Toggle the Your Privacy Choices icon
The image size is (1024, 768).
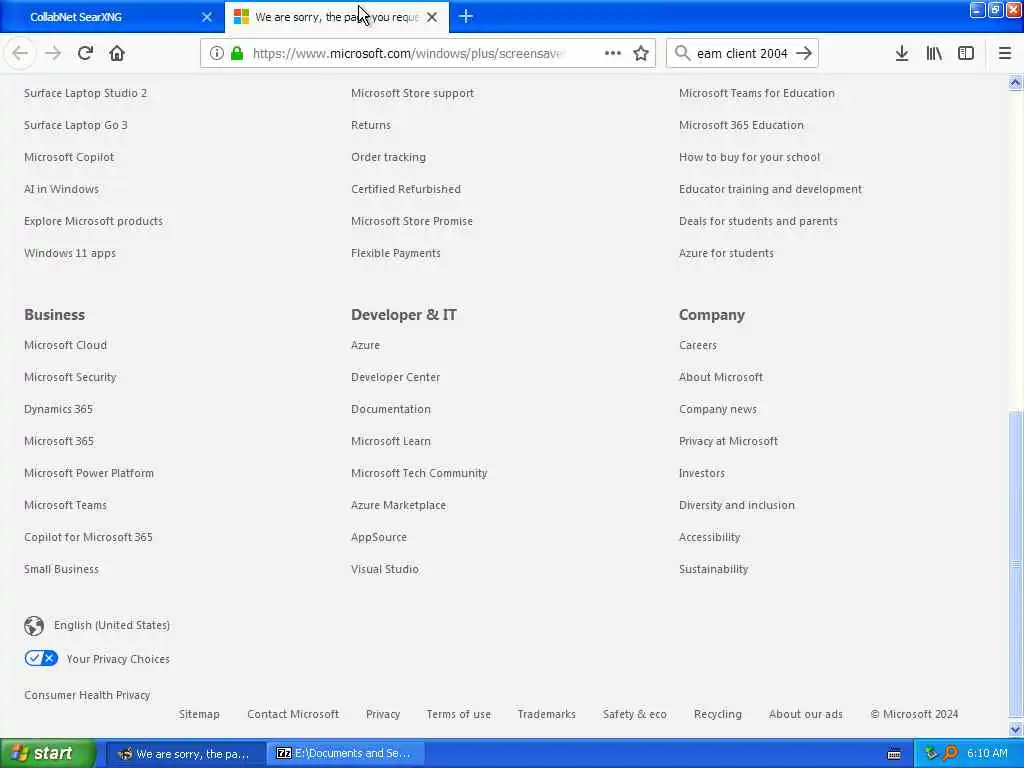coord(41,658)
